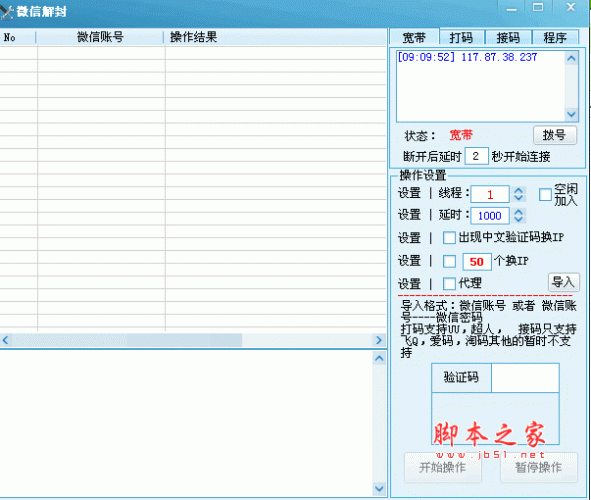Maximize the 微信解封 window
The height and width of the screenshot is (500, 591).
pyautogui.click(x=538, y=8)
